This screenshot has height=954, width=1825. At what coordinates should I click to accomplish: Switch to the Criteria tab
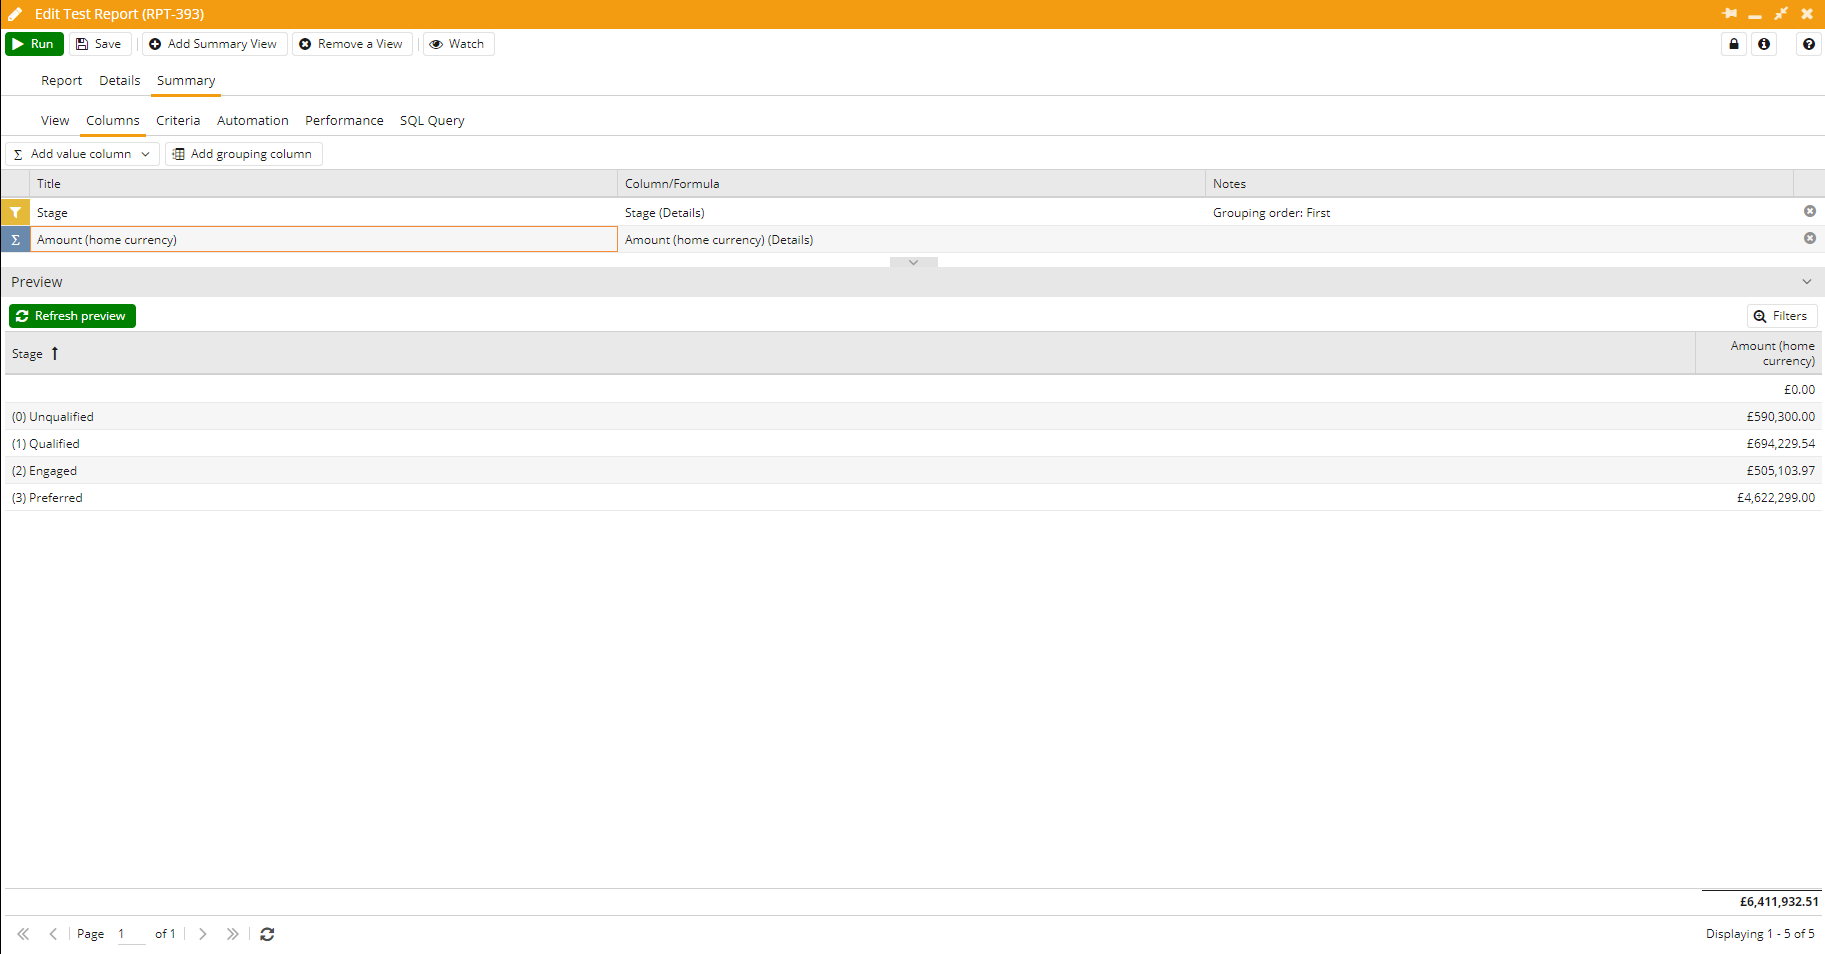pos(178,121)
